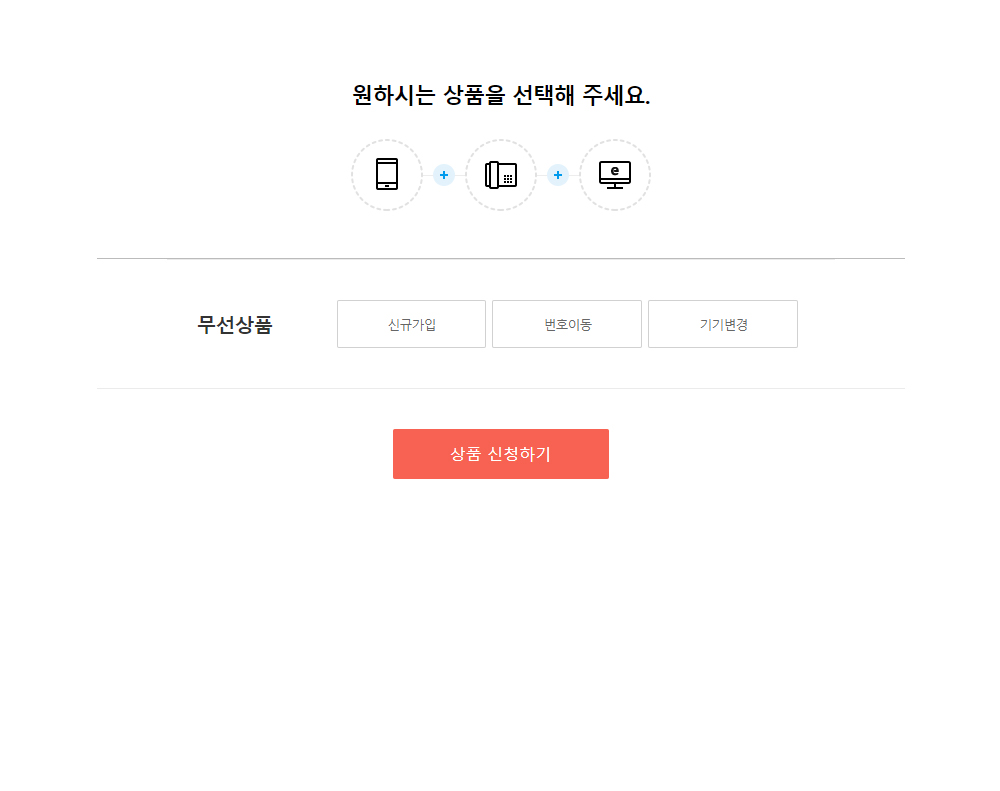Apply for product via red button

[x=501, y=454]
